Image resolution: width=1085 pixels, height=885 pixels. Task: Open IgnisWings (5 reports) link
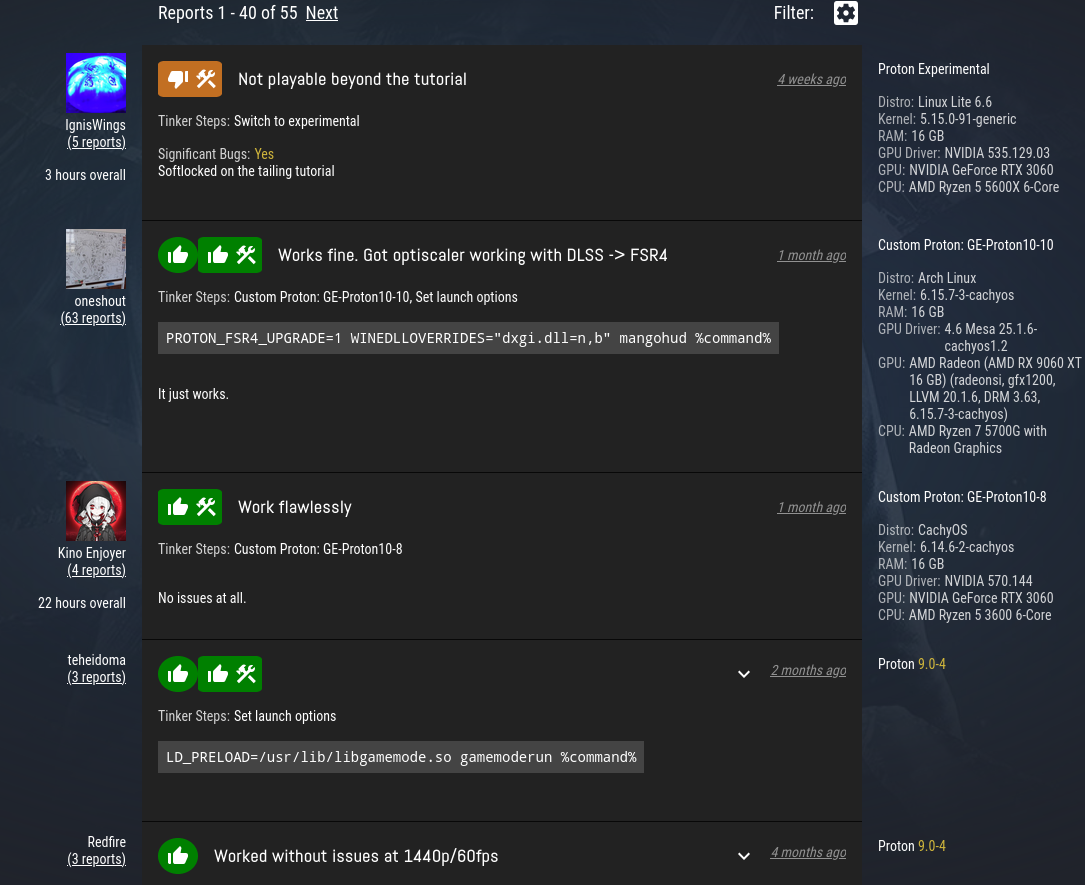point(96,142)
